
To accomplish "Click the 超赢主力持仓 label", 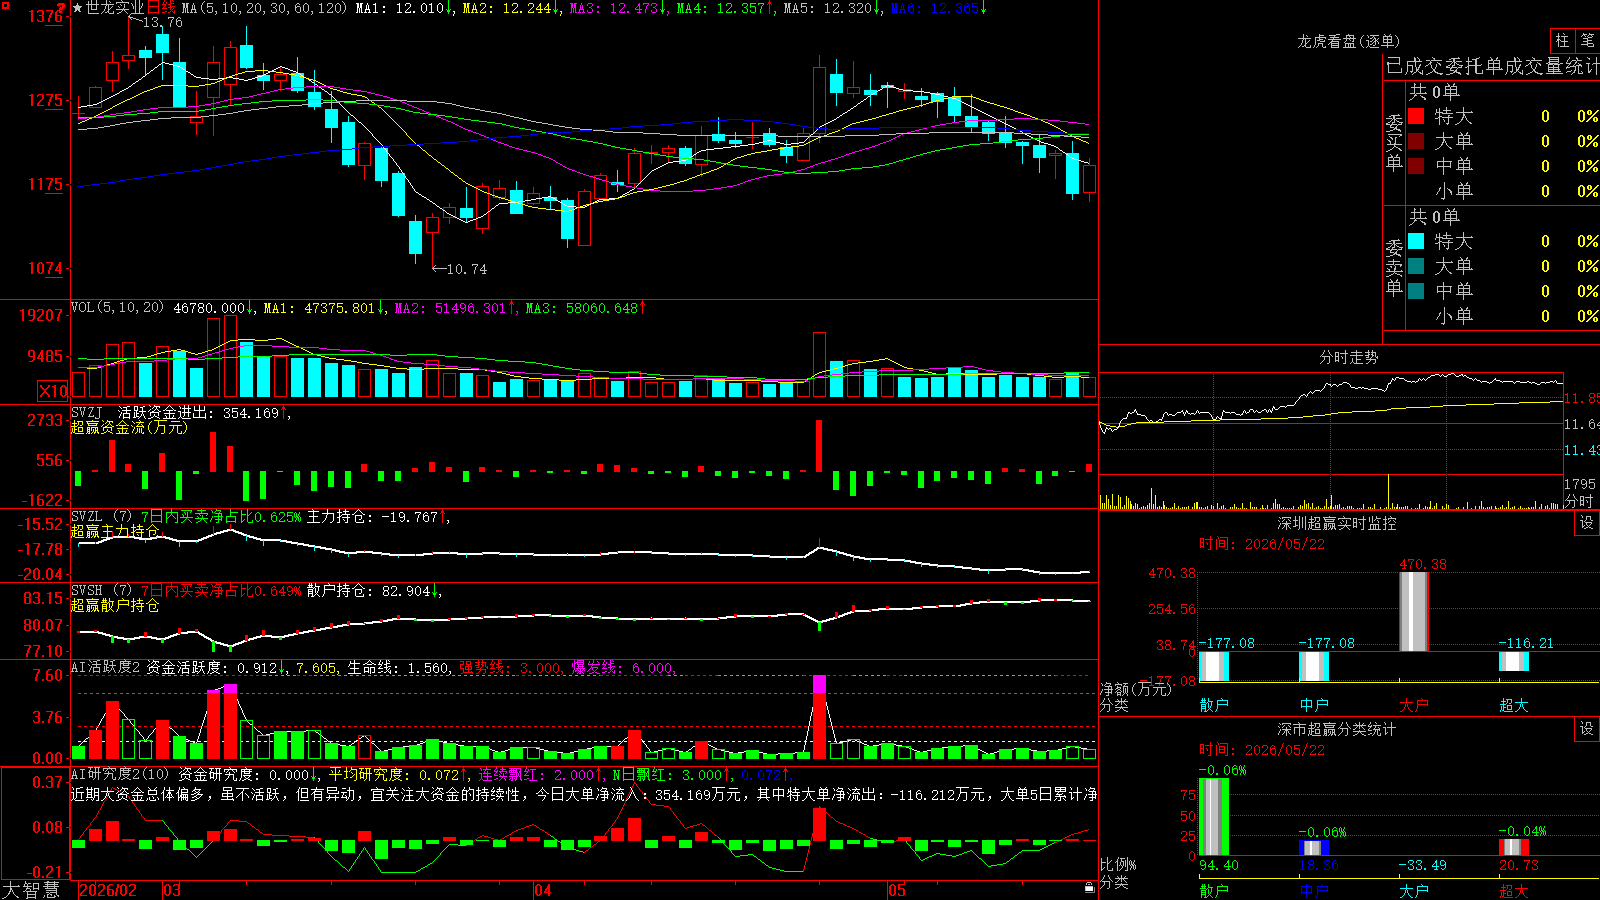I will [x=115, y=531].
